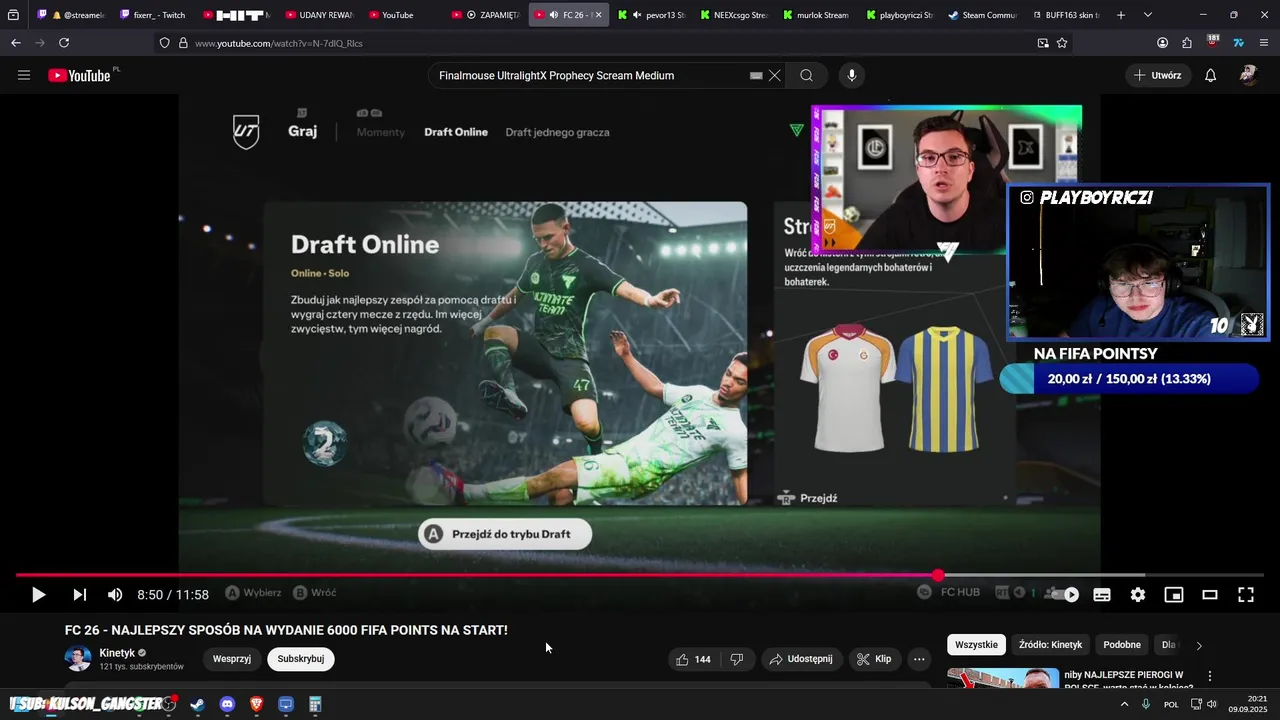Close the active FC 26 tab
The image size is (1280, 720).
coord(599,15)
